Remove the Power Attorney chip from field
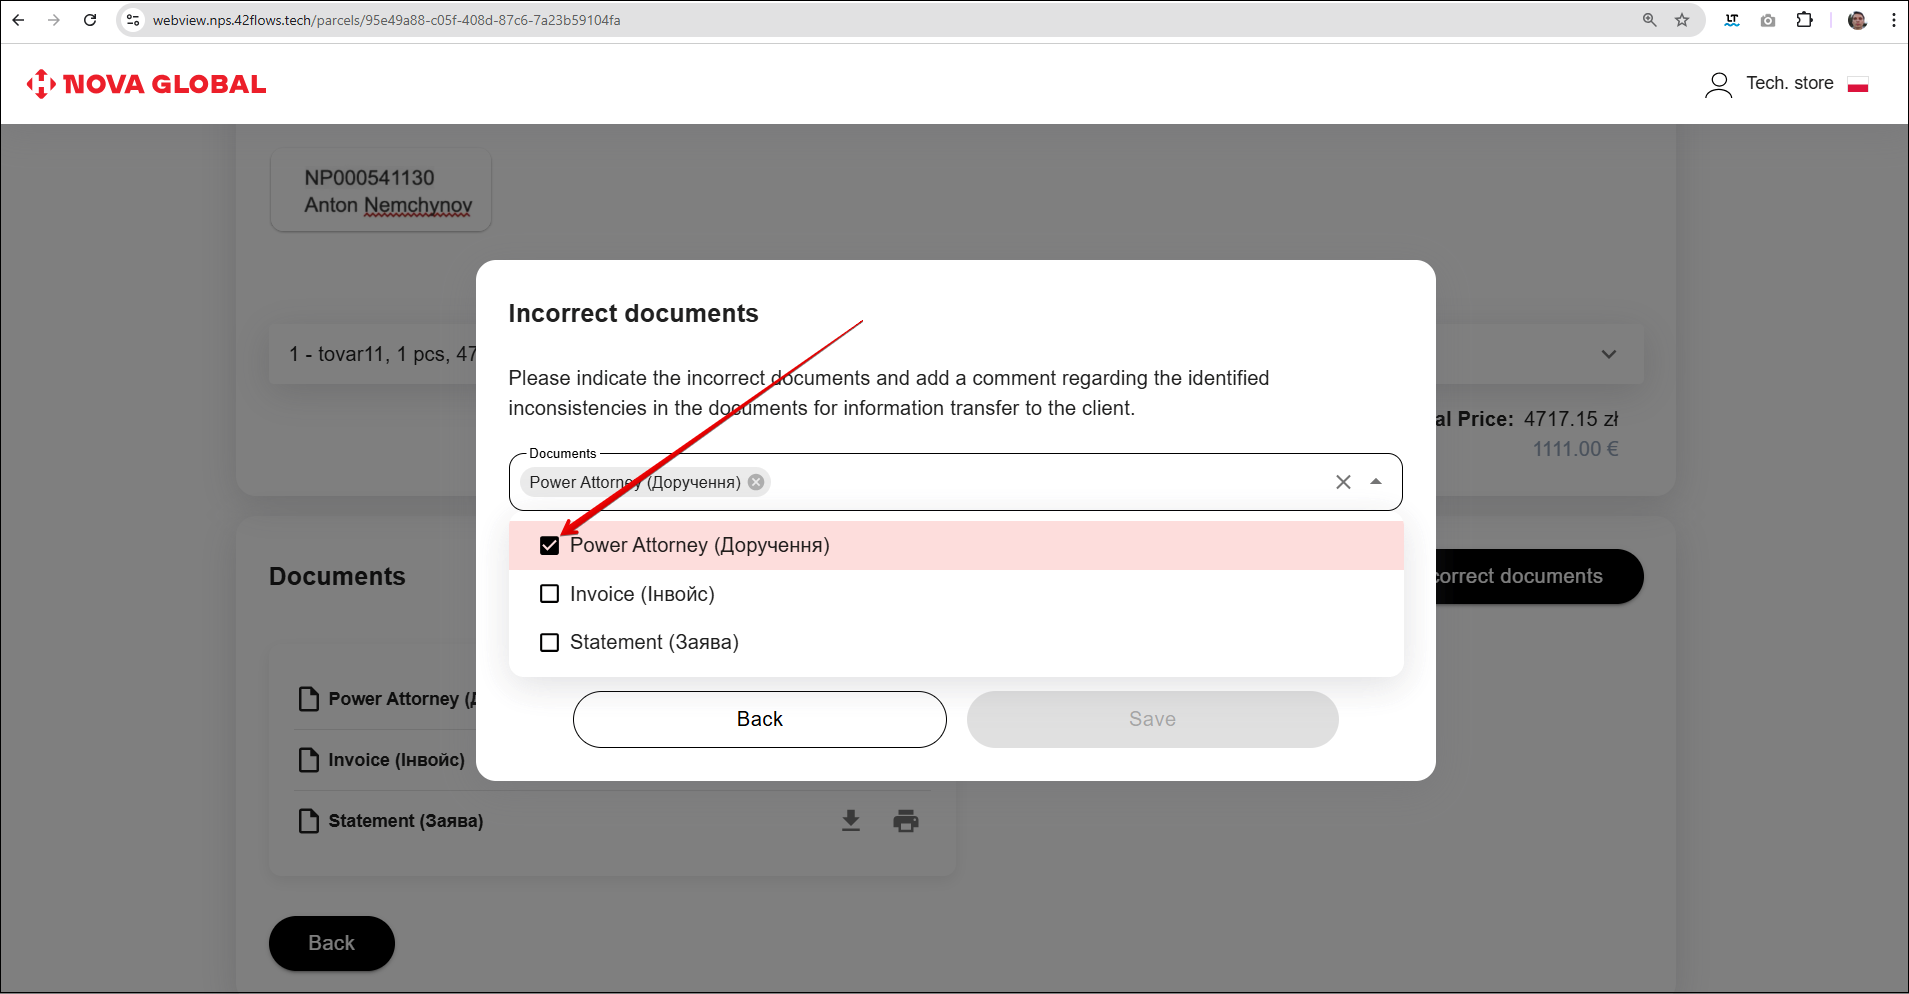The width and height of the screenshot is (1909, 994). coord(757,482)
